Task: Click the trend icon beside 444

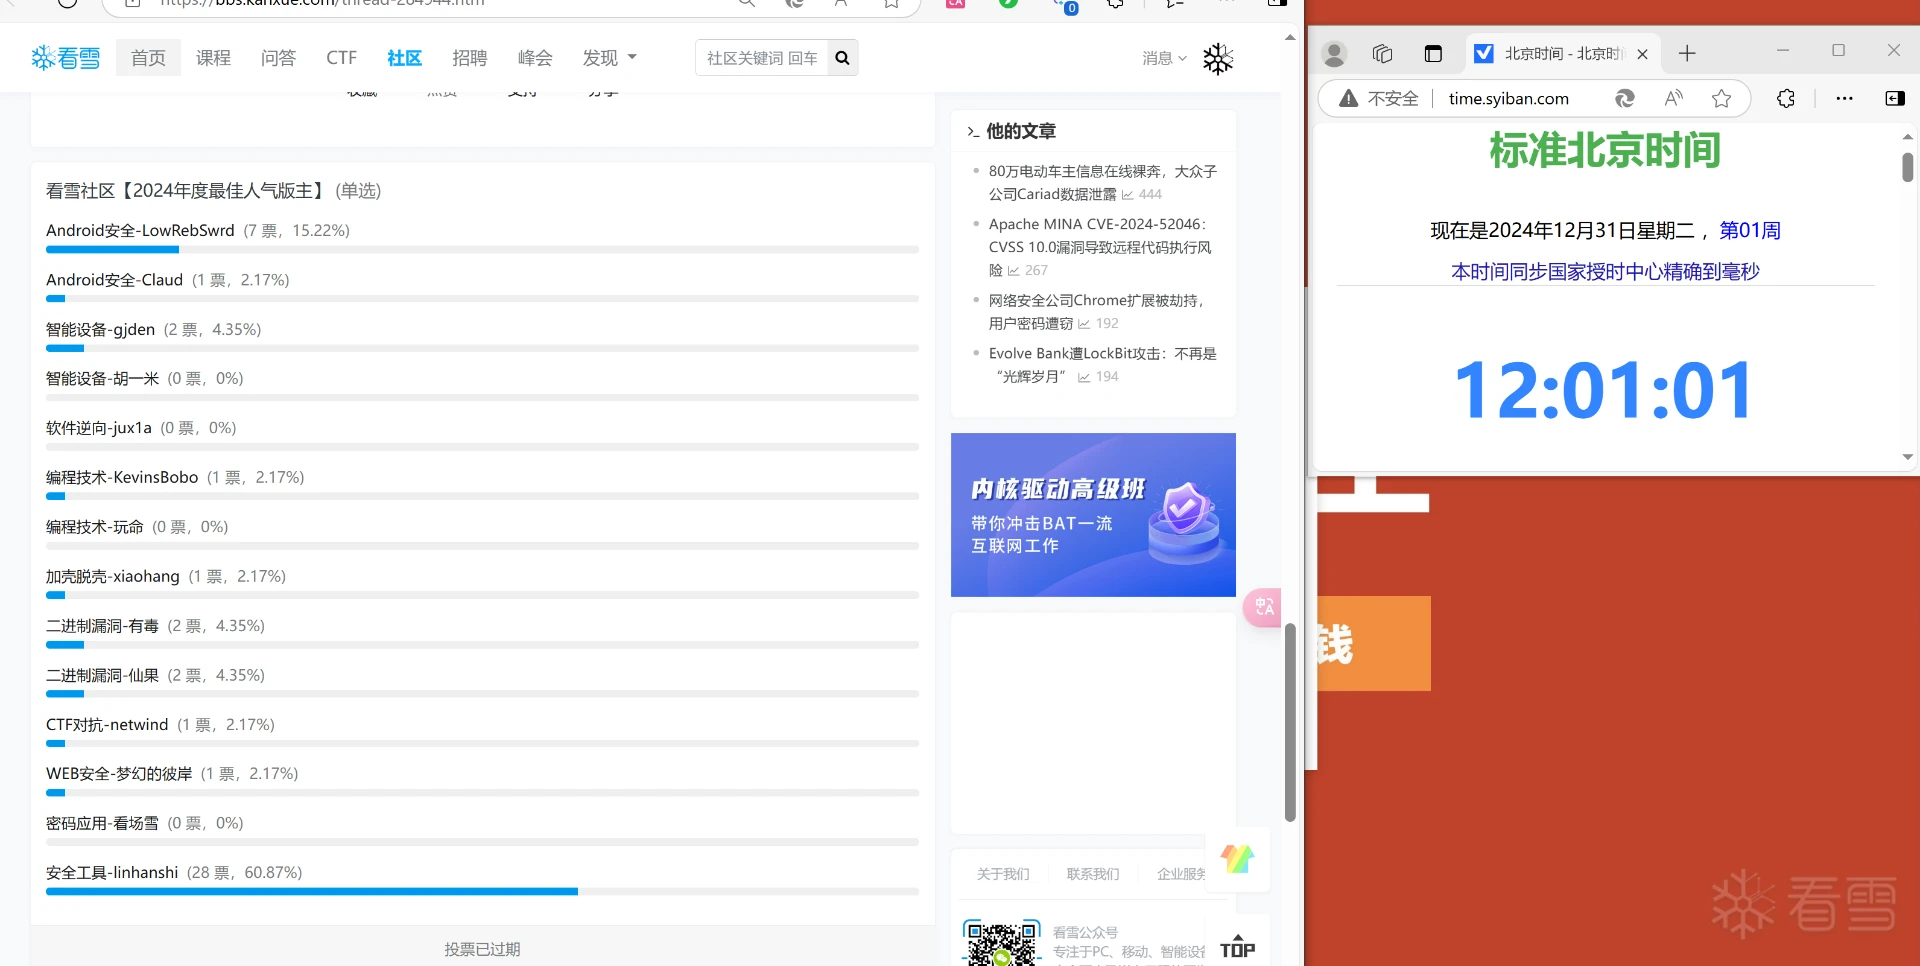Action: pos(1127,195)
